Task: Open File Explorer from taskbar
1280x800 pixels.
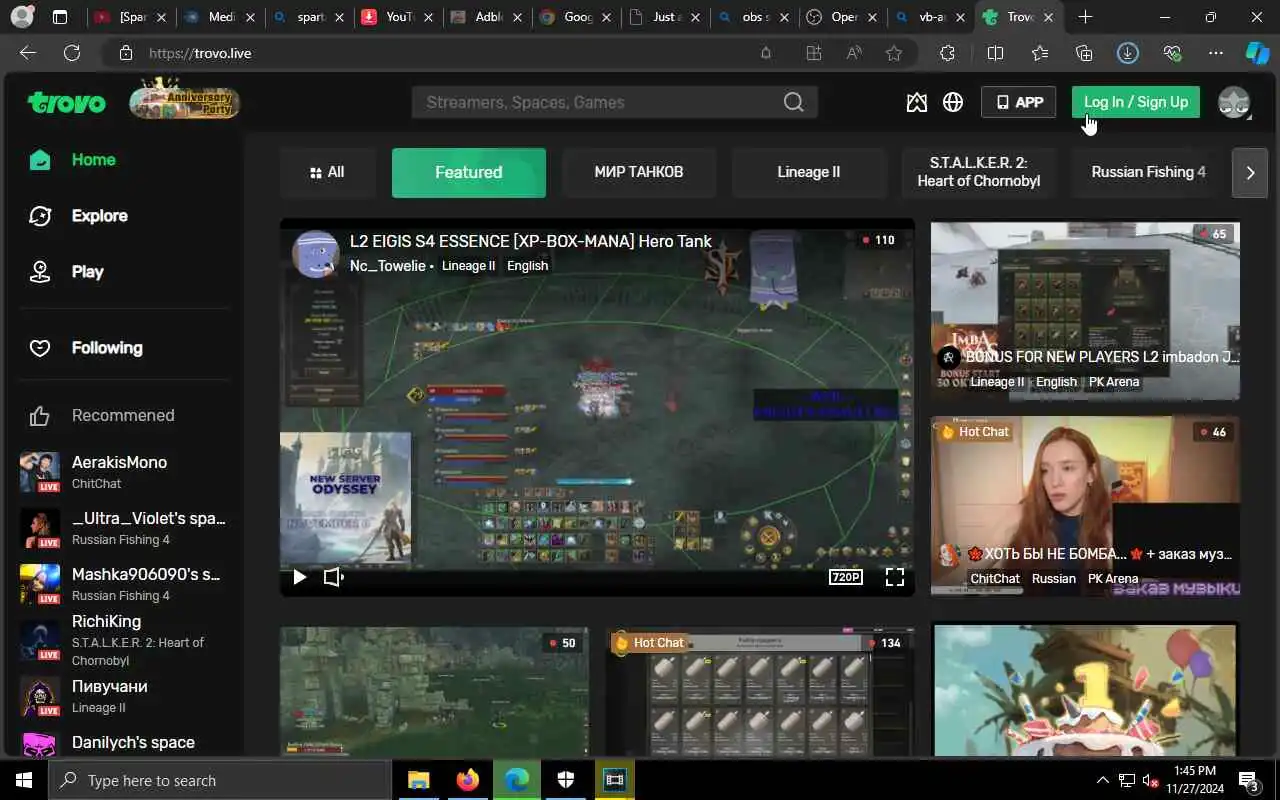Action: [418, 780]
